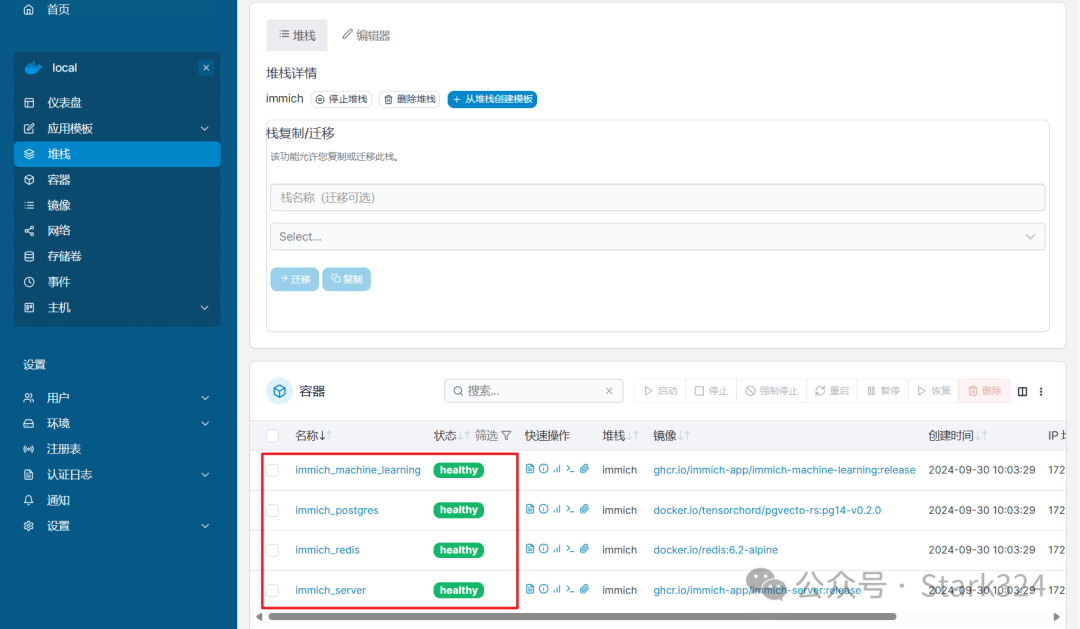Open the docker.io/redis:6.2-alpine image link
Screen dimensions: 1080x629
(x=716, y=550)
